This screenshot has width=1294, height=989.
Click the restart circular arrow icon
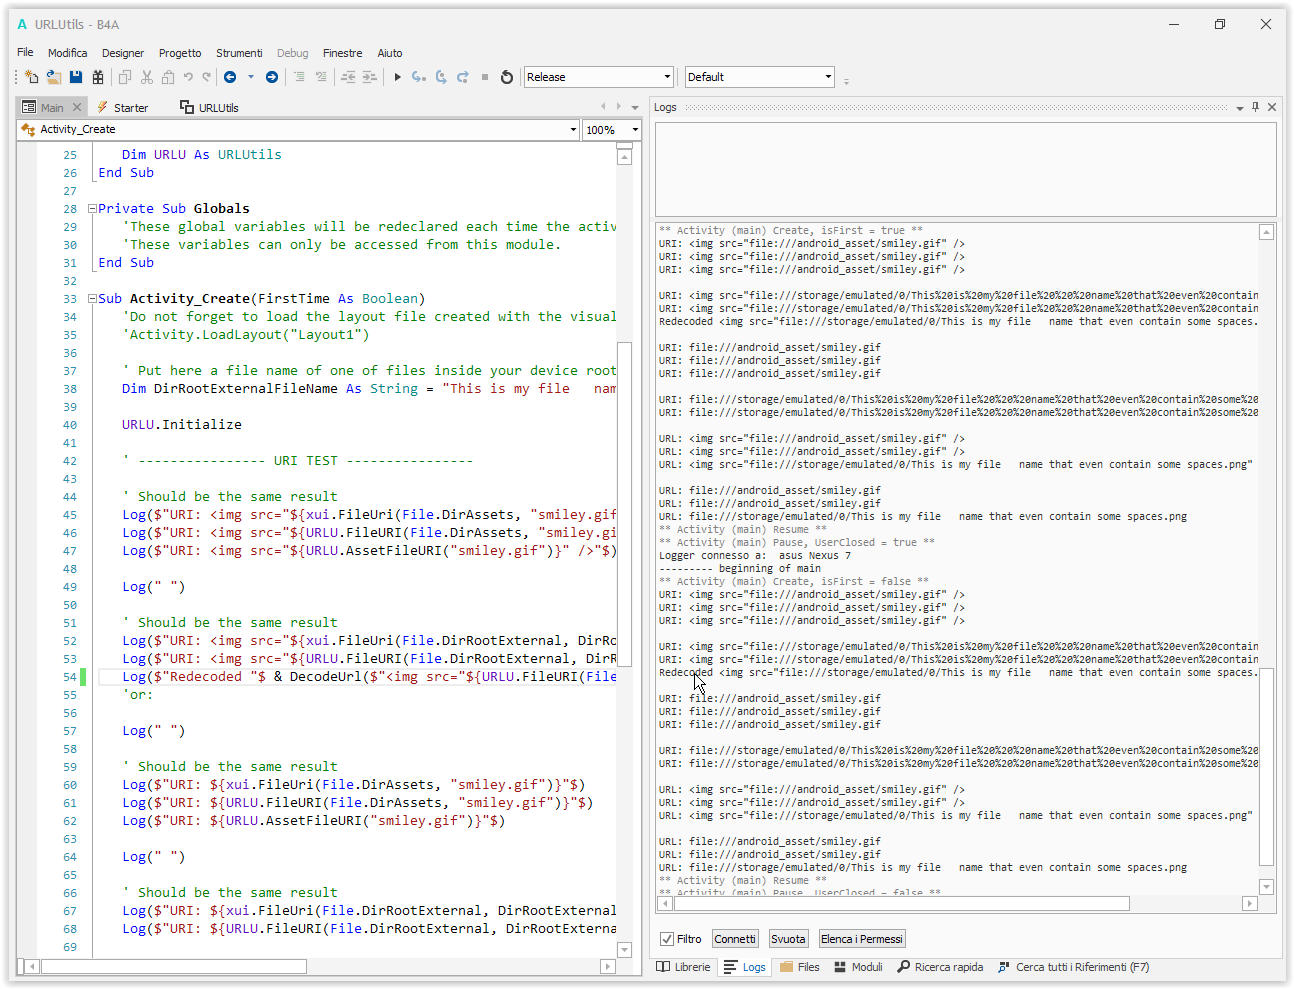507,77
